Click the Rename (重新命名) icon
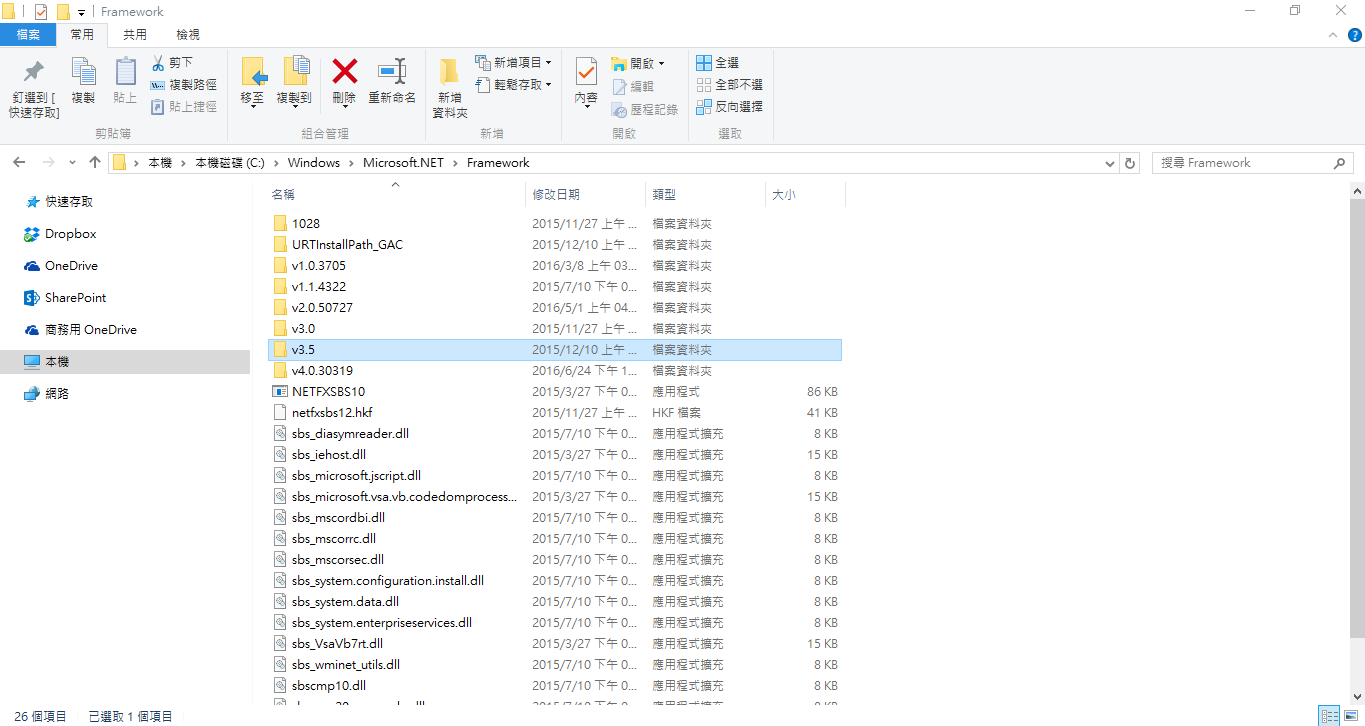The height and width of the screenshot is (726, 1365). pos(392,71)
